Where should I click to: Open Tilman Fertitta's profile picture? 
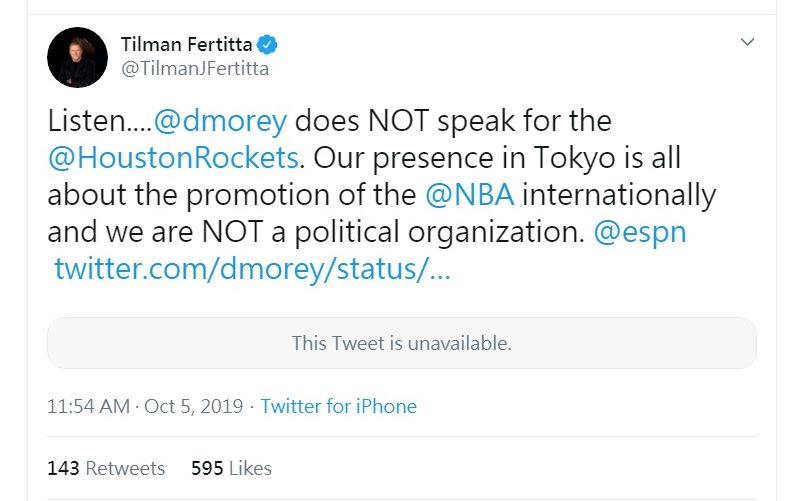click(77, 57)
